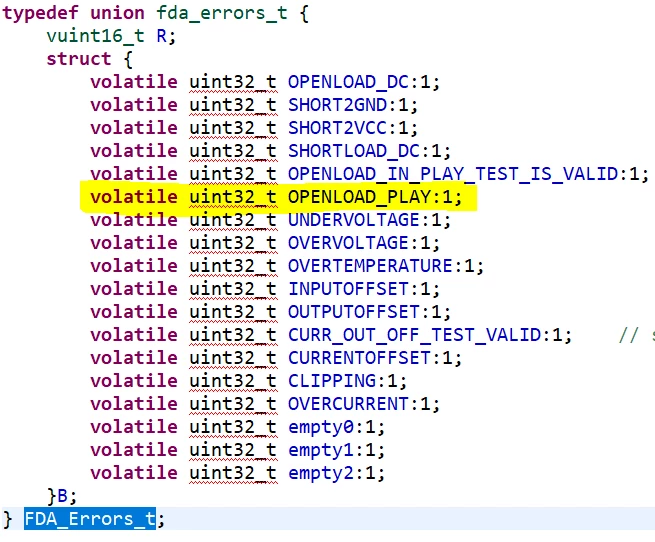Click the vuint16_t type on line two
The image size is (655, 542).
coord(96,36)
